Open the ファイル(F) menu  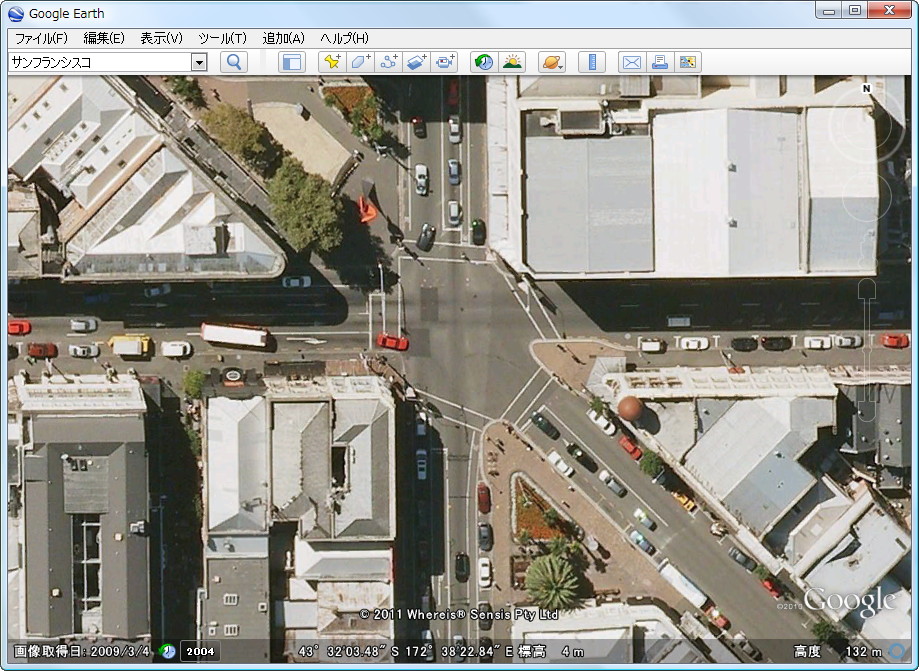(x=41, y=39)
